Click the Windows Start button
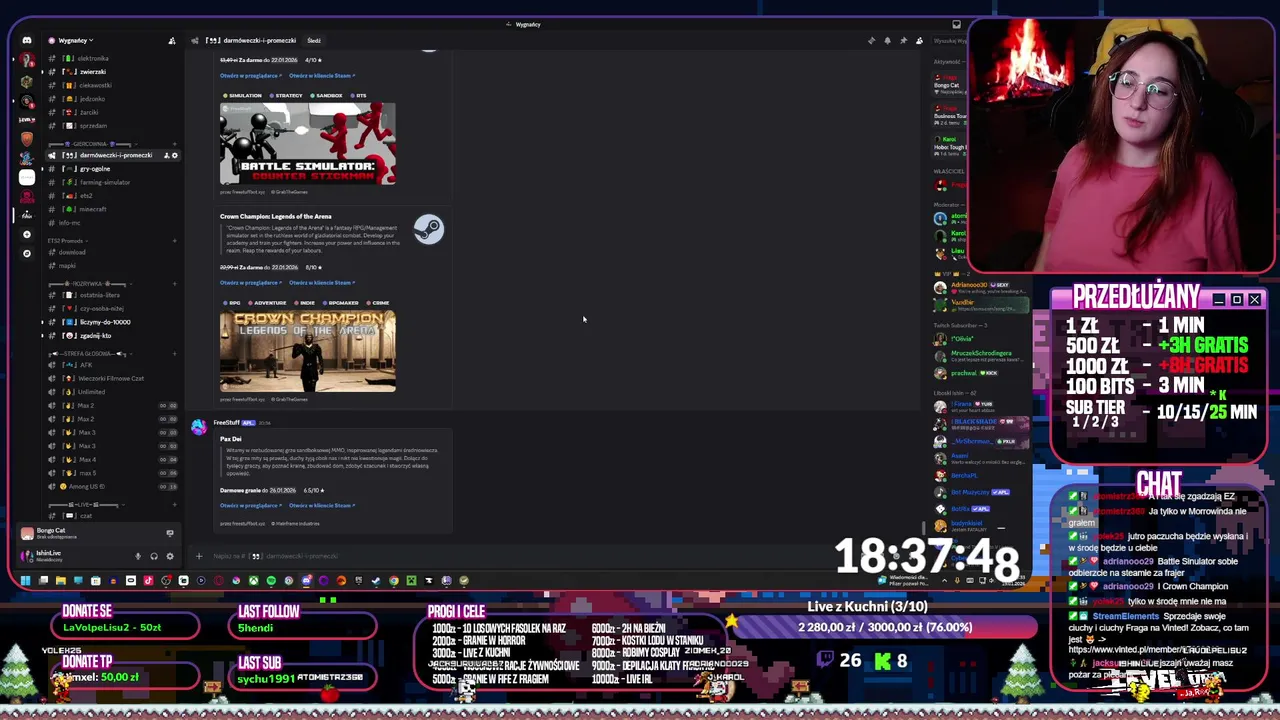This screenshot has width=1280, height=720. click(x=25, y=580)
